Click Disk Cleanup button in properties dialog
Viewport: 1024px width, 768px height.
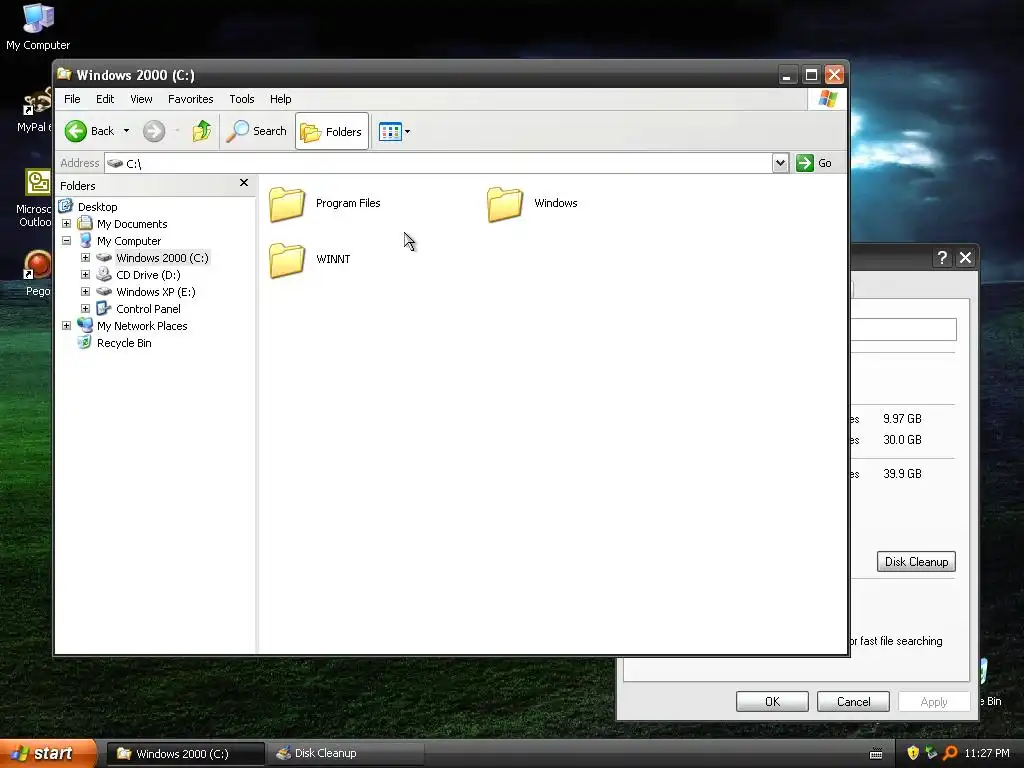coord(916,562)
